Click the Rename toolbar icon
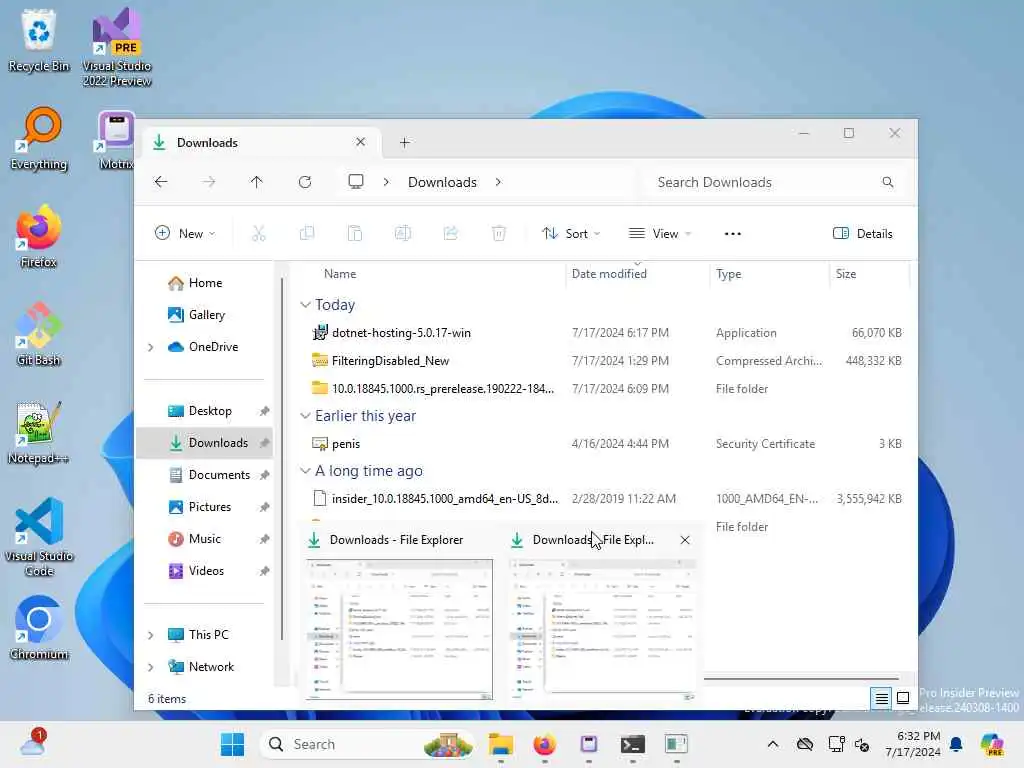Image resolution: width=1024 pixels, height=768 pixels. 402,233
